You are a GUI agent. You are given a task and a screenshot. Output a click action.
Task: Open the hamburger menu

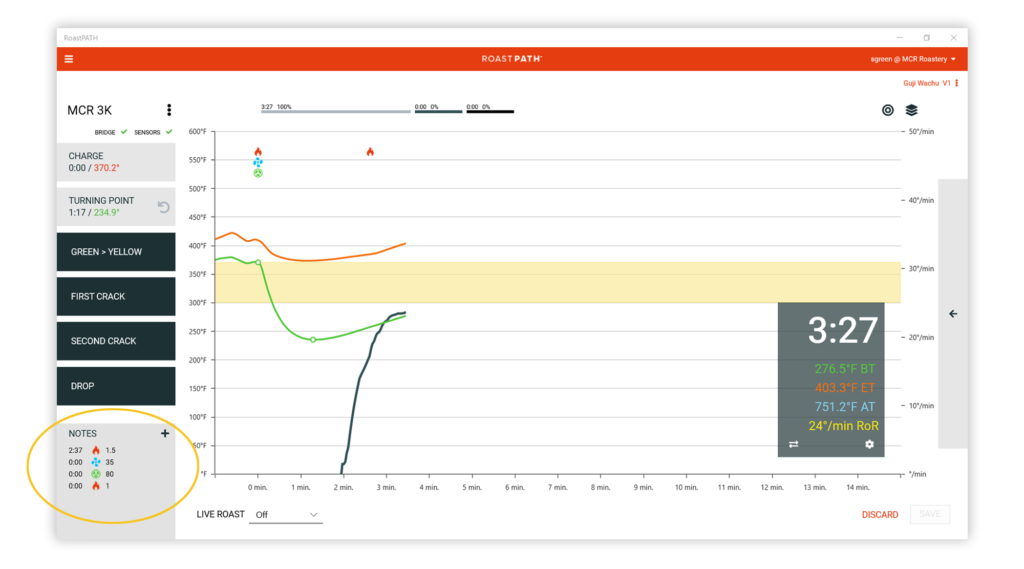(x=69, y=59)
